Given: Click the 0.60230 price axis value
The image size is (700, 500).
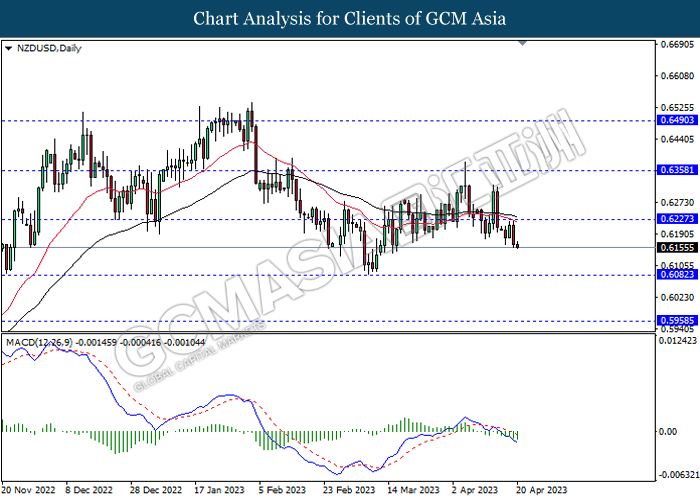Looking at the screenshot, I should tap(677, 297).
